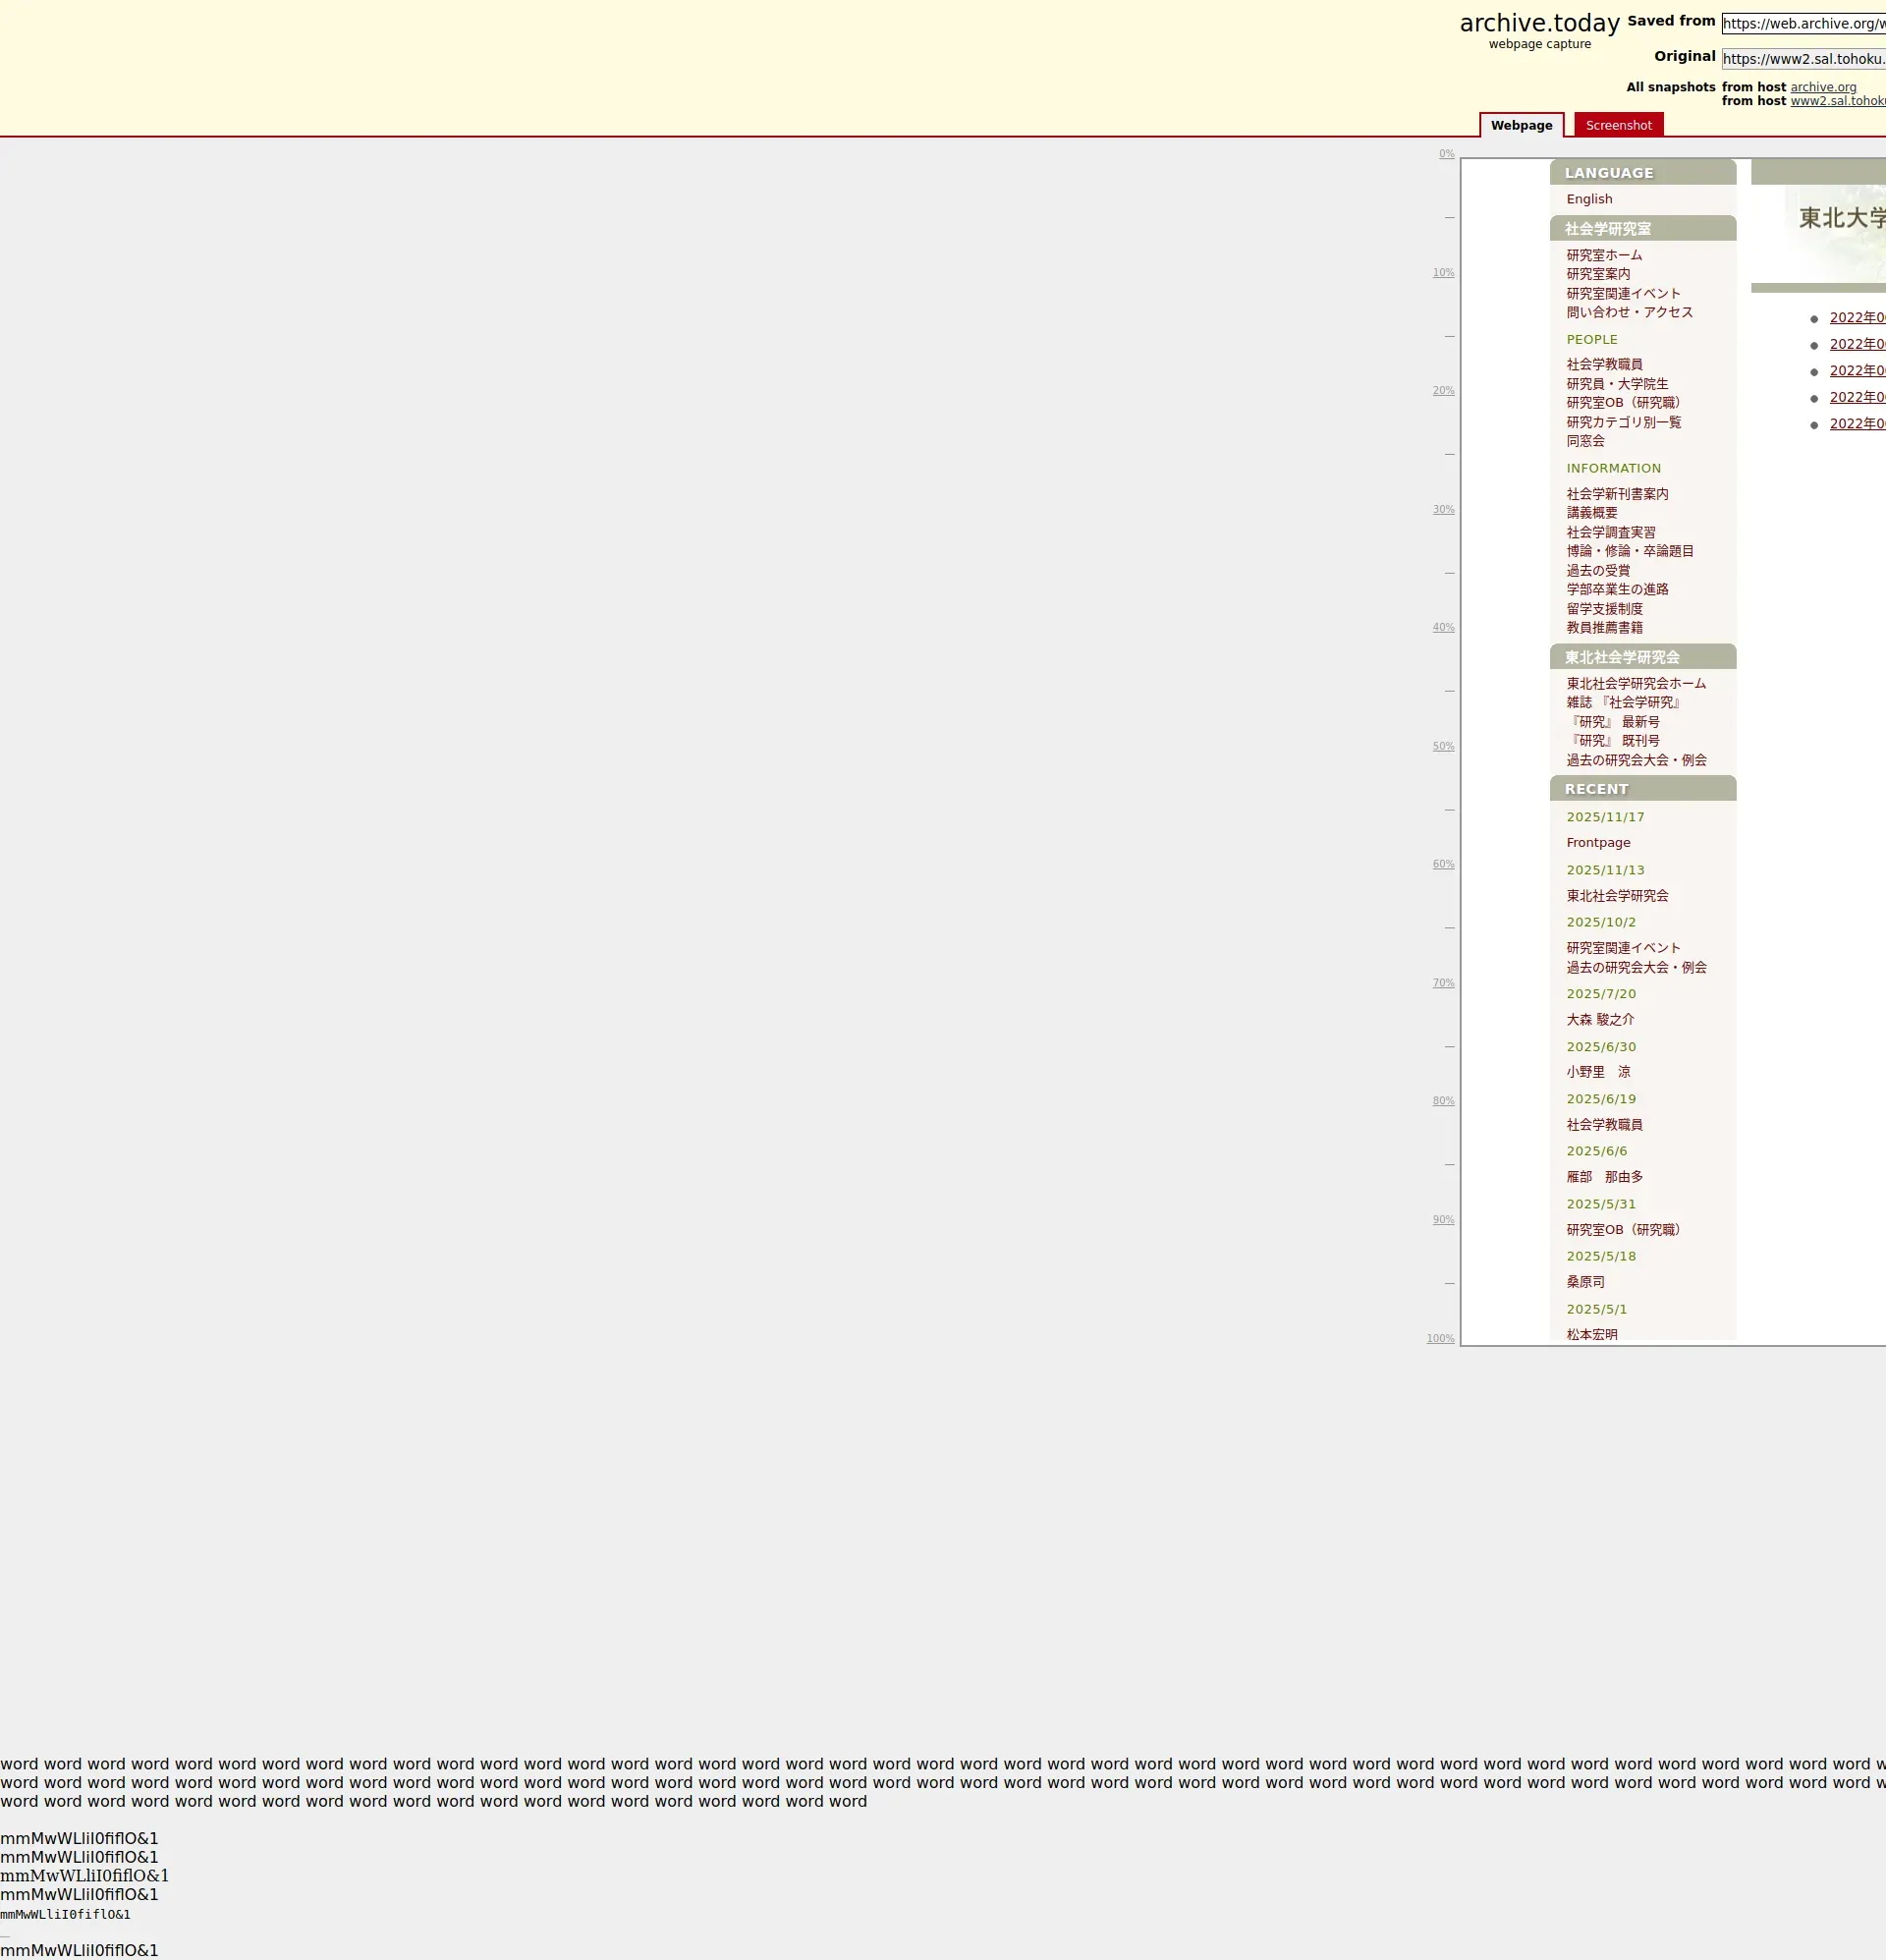
Task: Open 東北社会学研究会ホーム link
Action: (x=1636, y=684)
